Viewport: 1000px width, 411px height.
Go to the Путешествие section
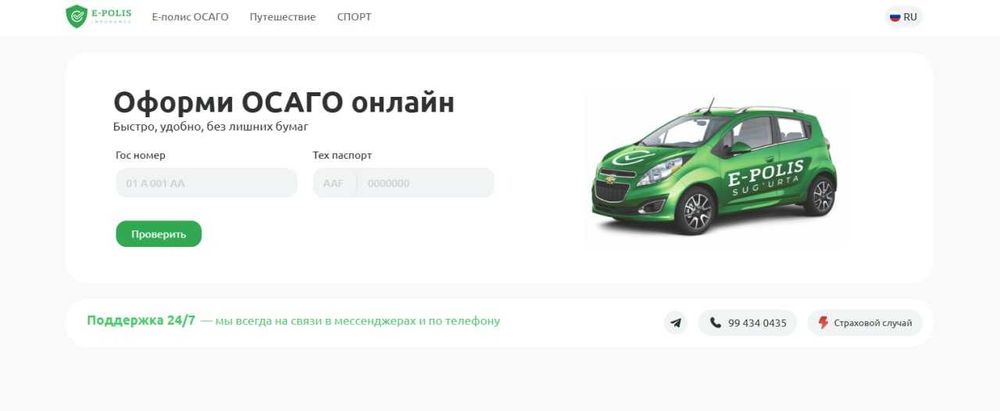click(283, 17)
